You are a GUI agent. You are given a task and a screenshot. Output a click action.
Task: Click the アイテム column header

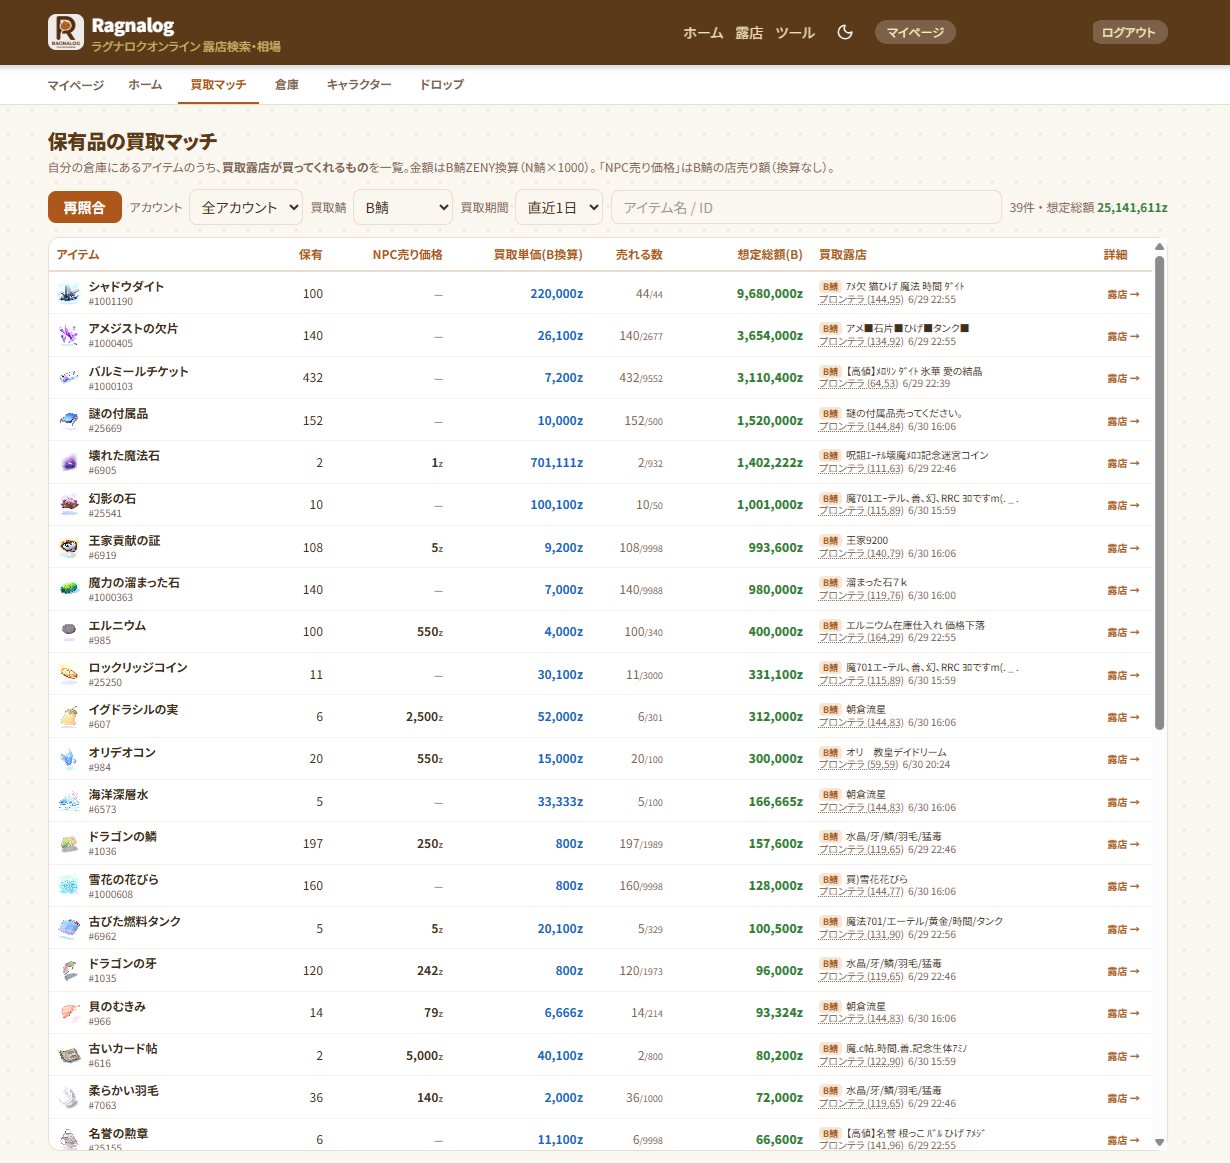[78, 255]
